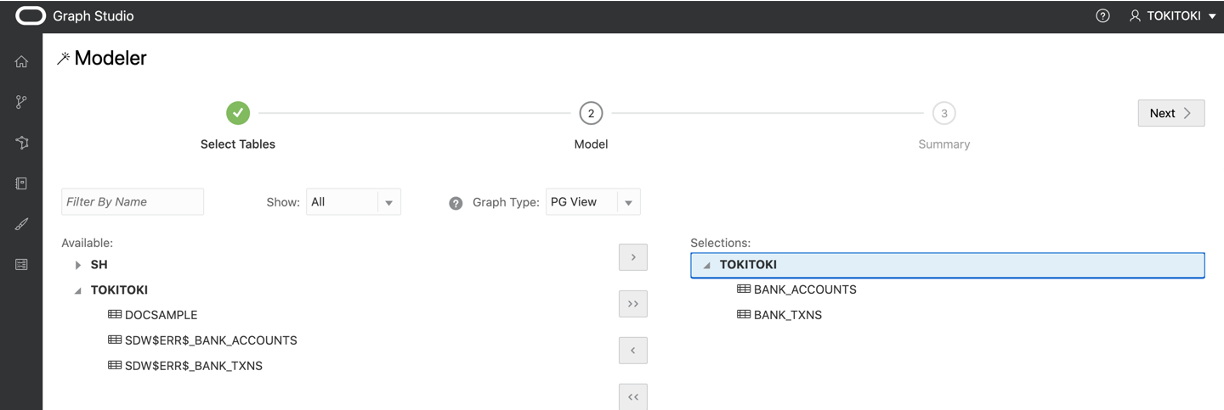1224x410 pixels.
Task: Open the Show filter dropdown
Action: (x=353, y=202)
